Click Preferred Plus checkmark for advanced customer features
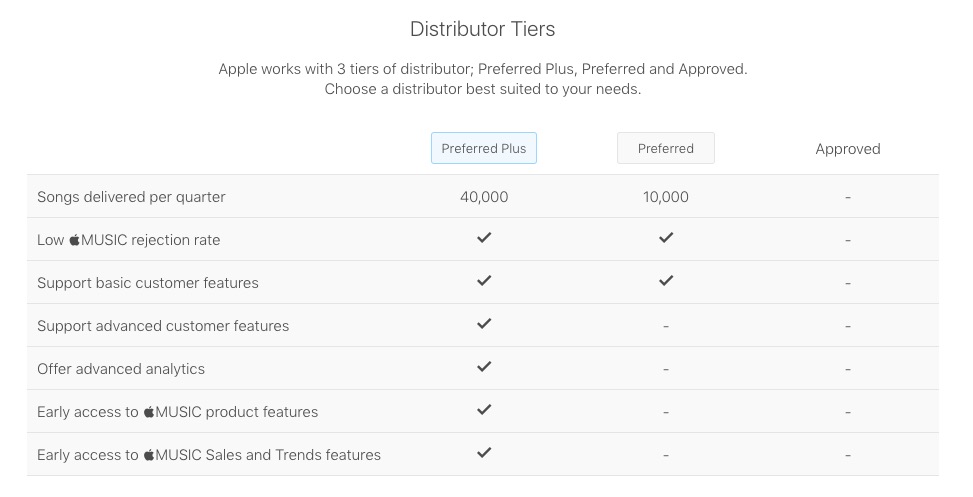The height and width of the screenshot is (497, 973). pyautogui.click(x=484, y=323)
